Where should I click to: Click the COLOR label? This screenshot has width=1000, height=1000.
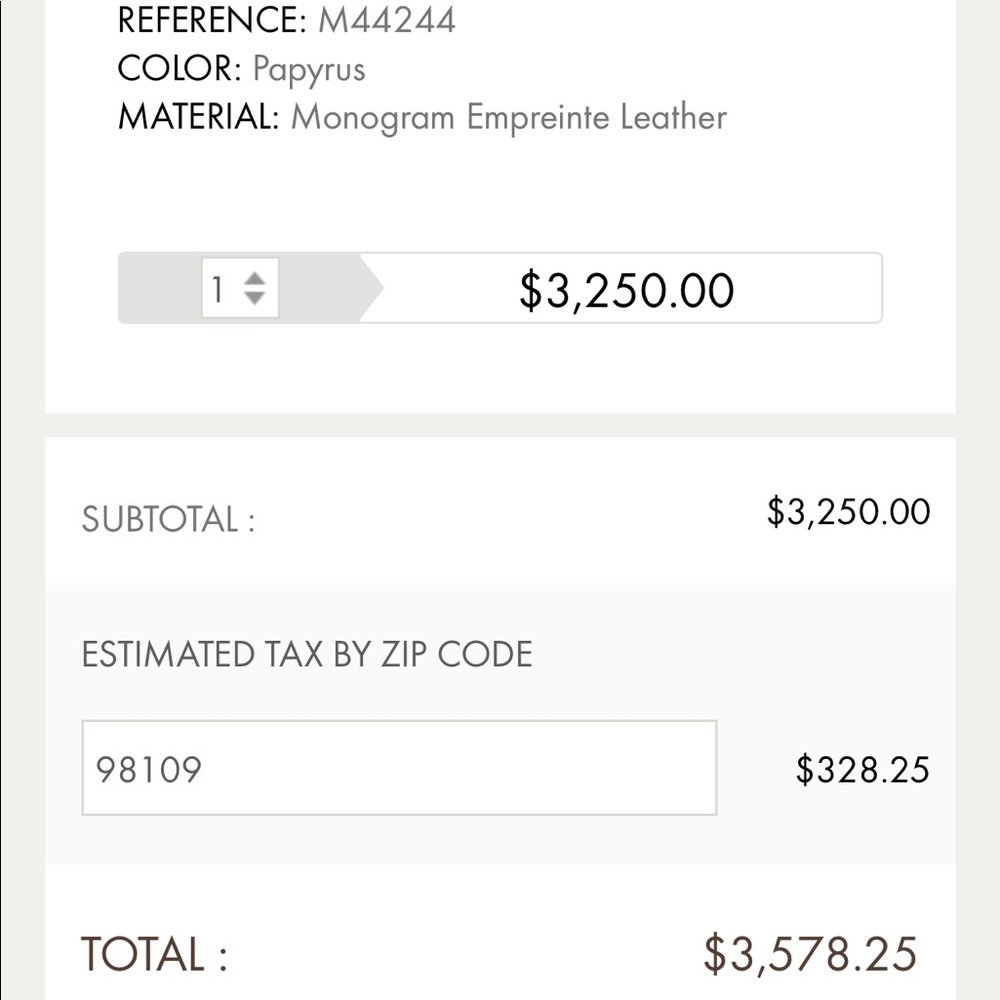tap(179, 69)
